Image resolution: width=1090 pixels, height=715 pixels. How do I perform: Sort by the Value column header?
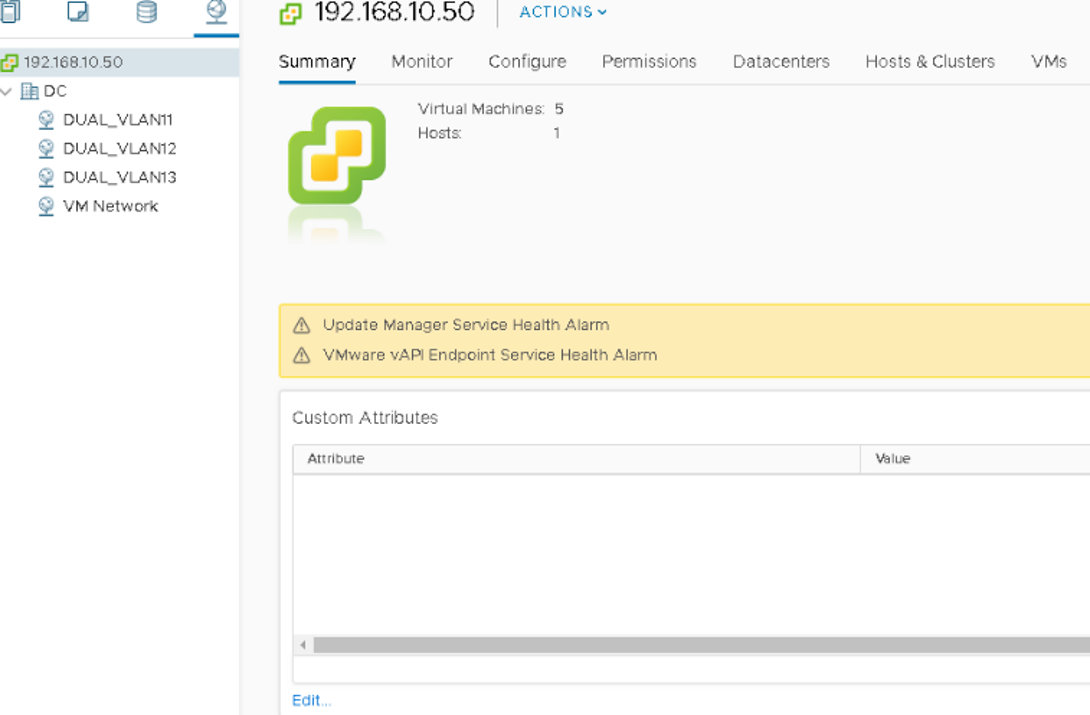coord(975,459)
